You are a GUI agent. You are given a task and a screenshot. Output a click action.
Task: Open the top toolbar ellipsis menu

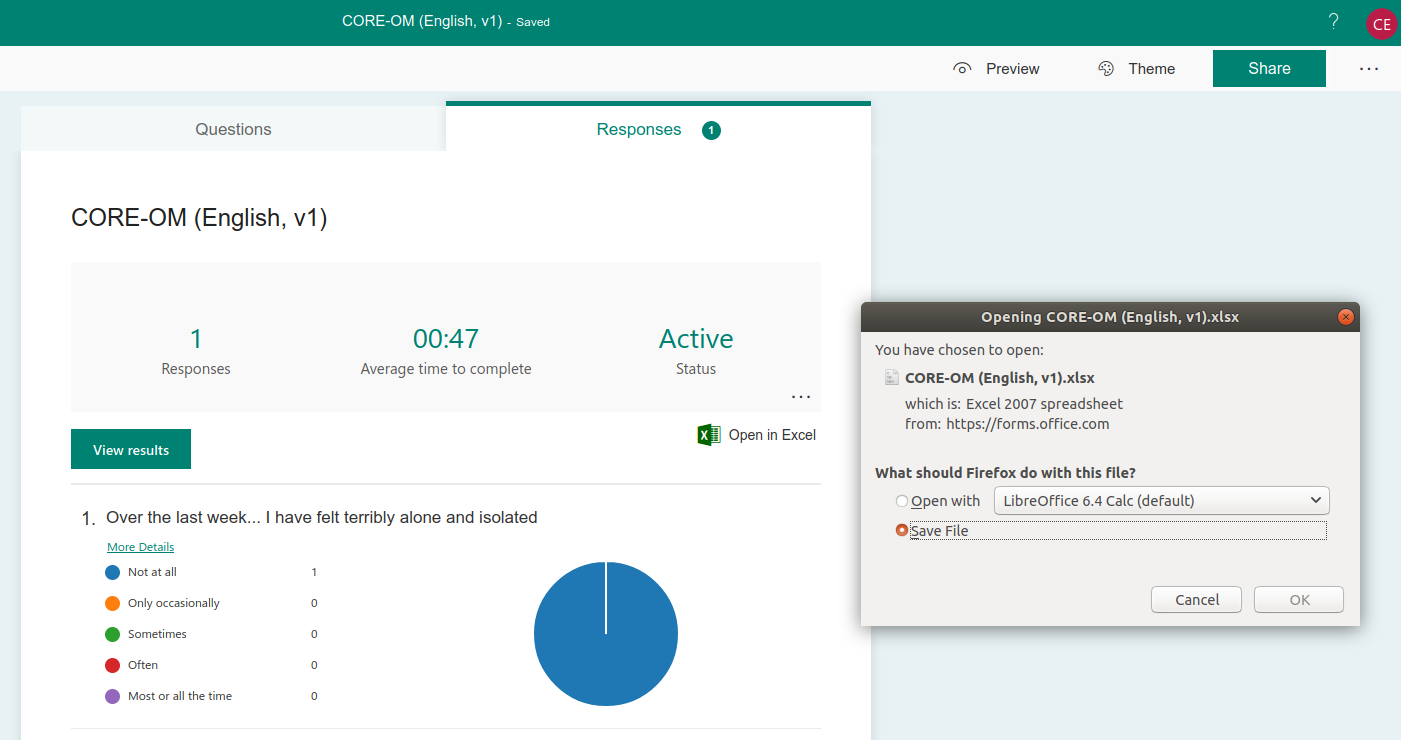1368,68
